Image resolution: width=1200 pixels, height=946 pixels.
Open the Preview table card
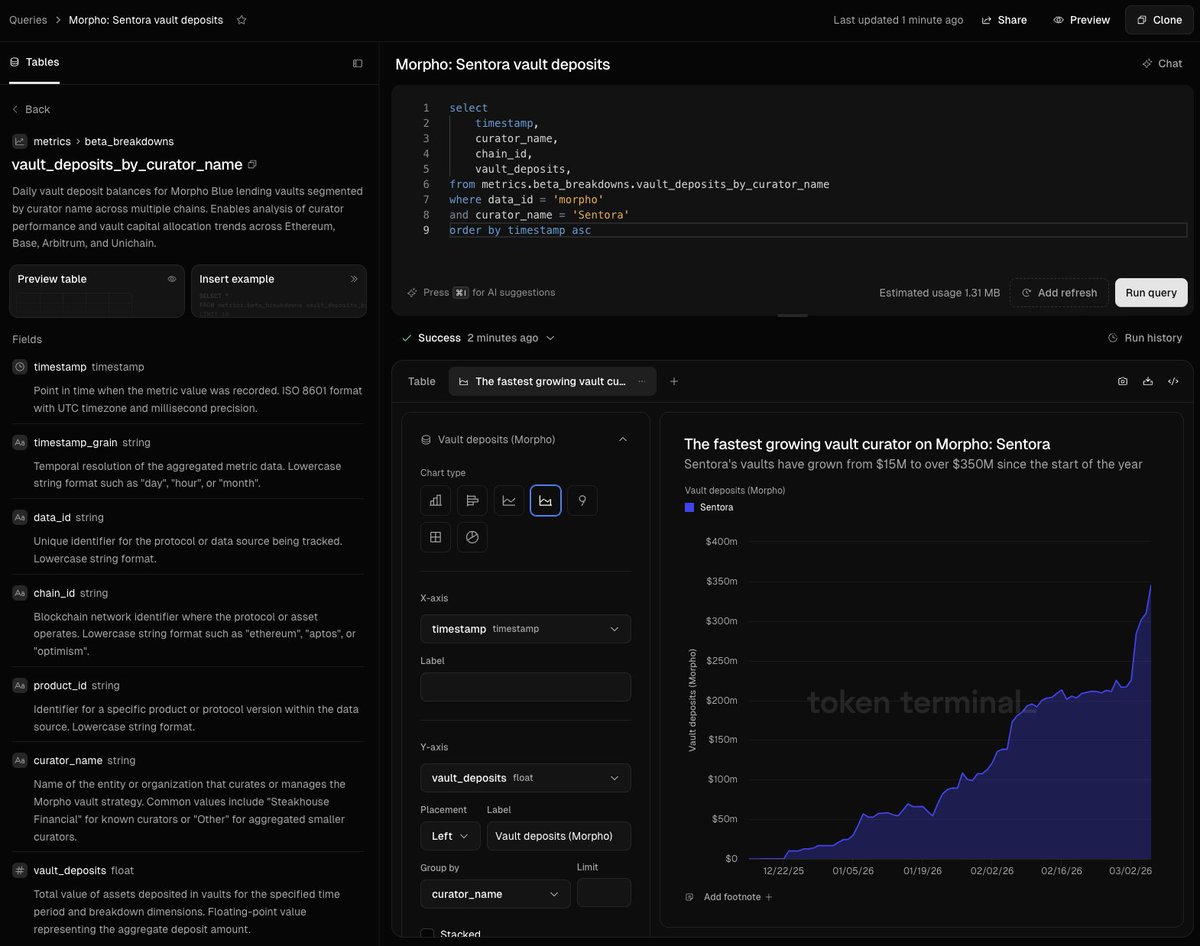pyautogui.click(x=96, y=291)
